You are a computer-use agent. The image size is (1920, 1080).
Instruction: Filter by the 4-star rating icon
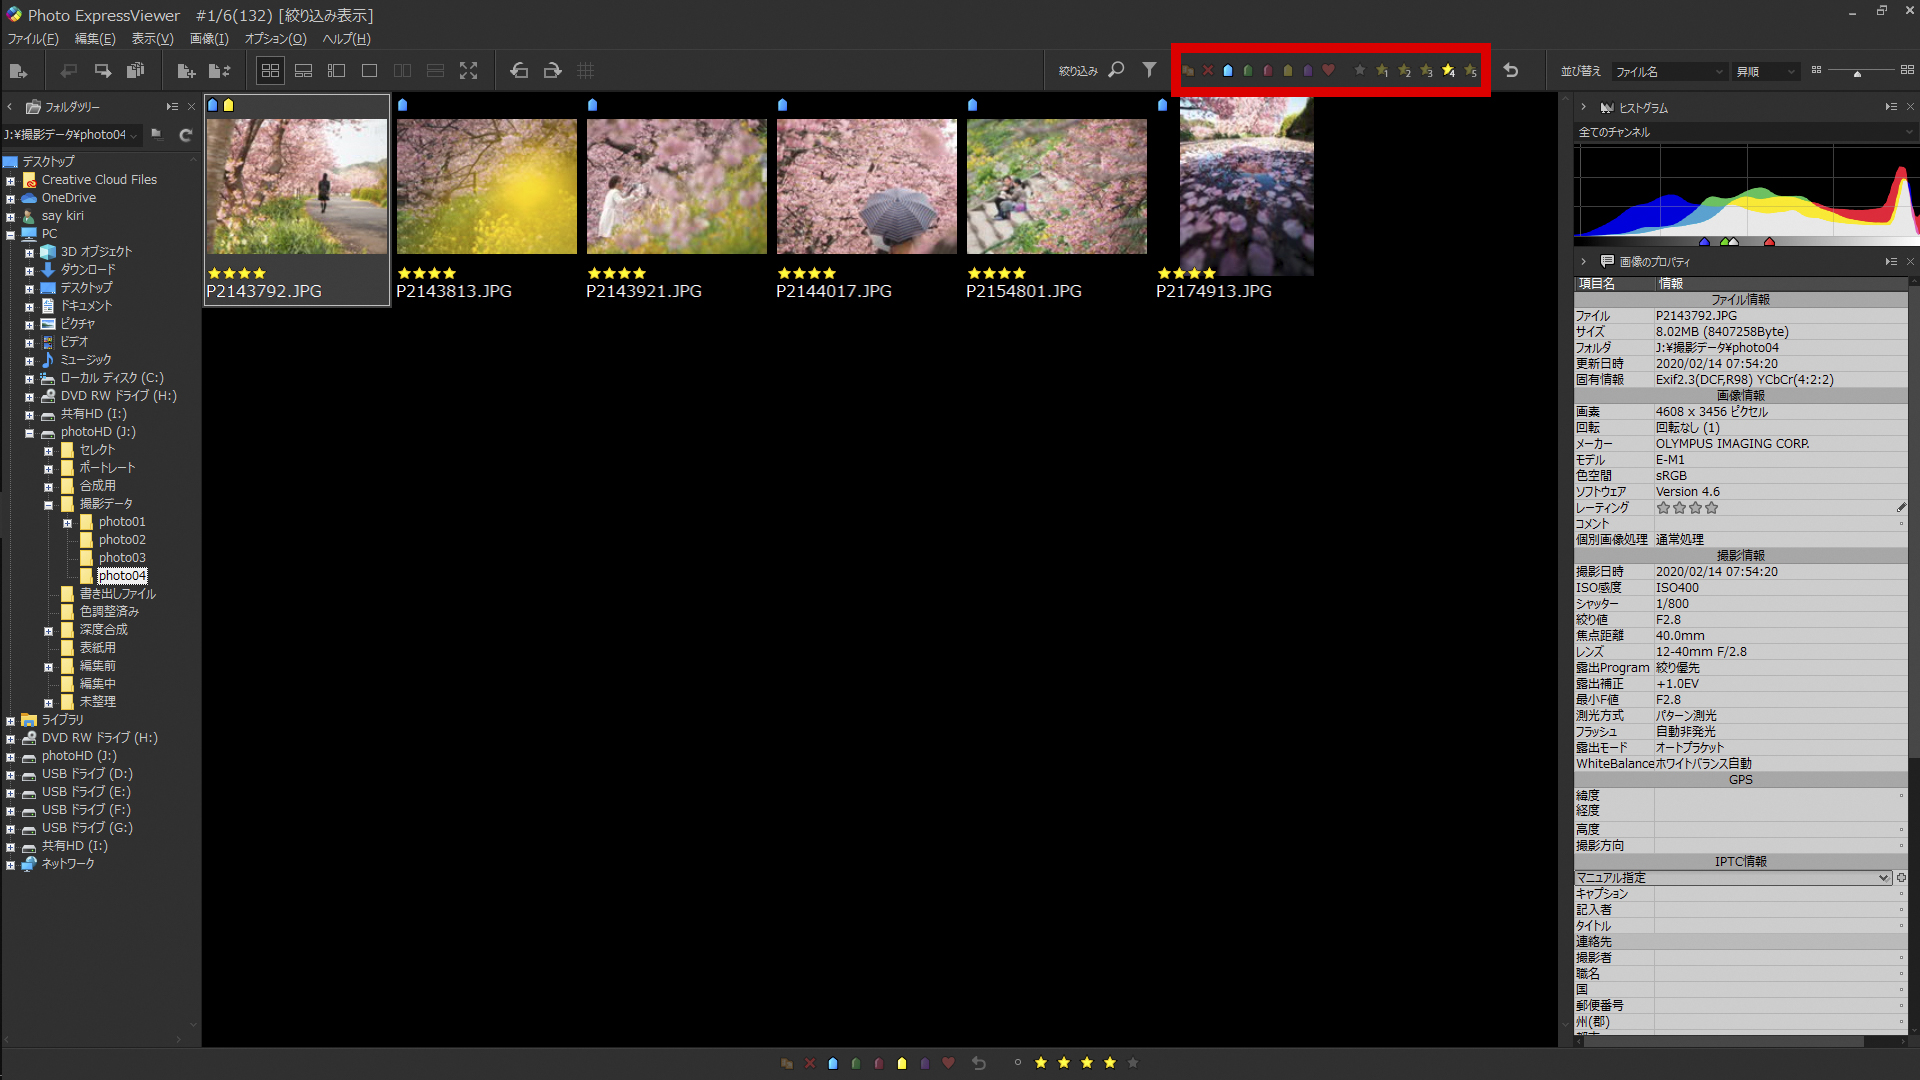click(x=1448, y=71)
